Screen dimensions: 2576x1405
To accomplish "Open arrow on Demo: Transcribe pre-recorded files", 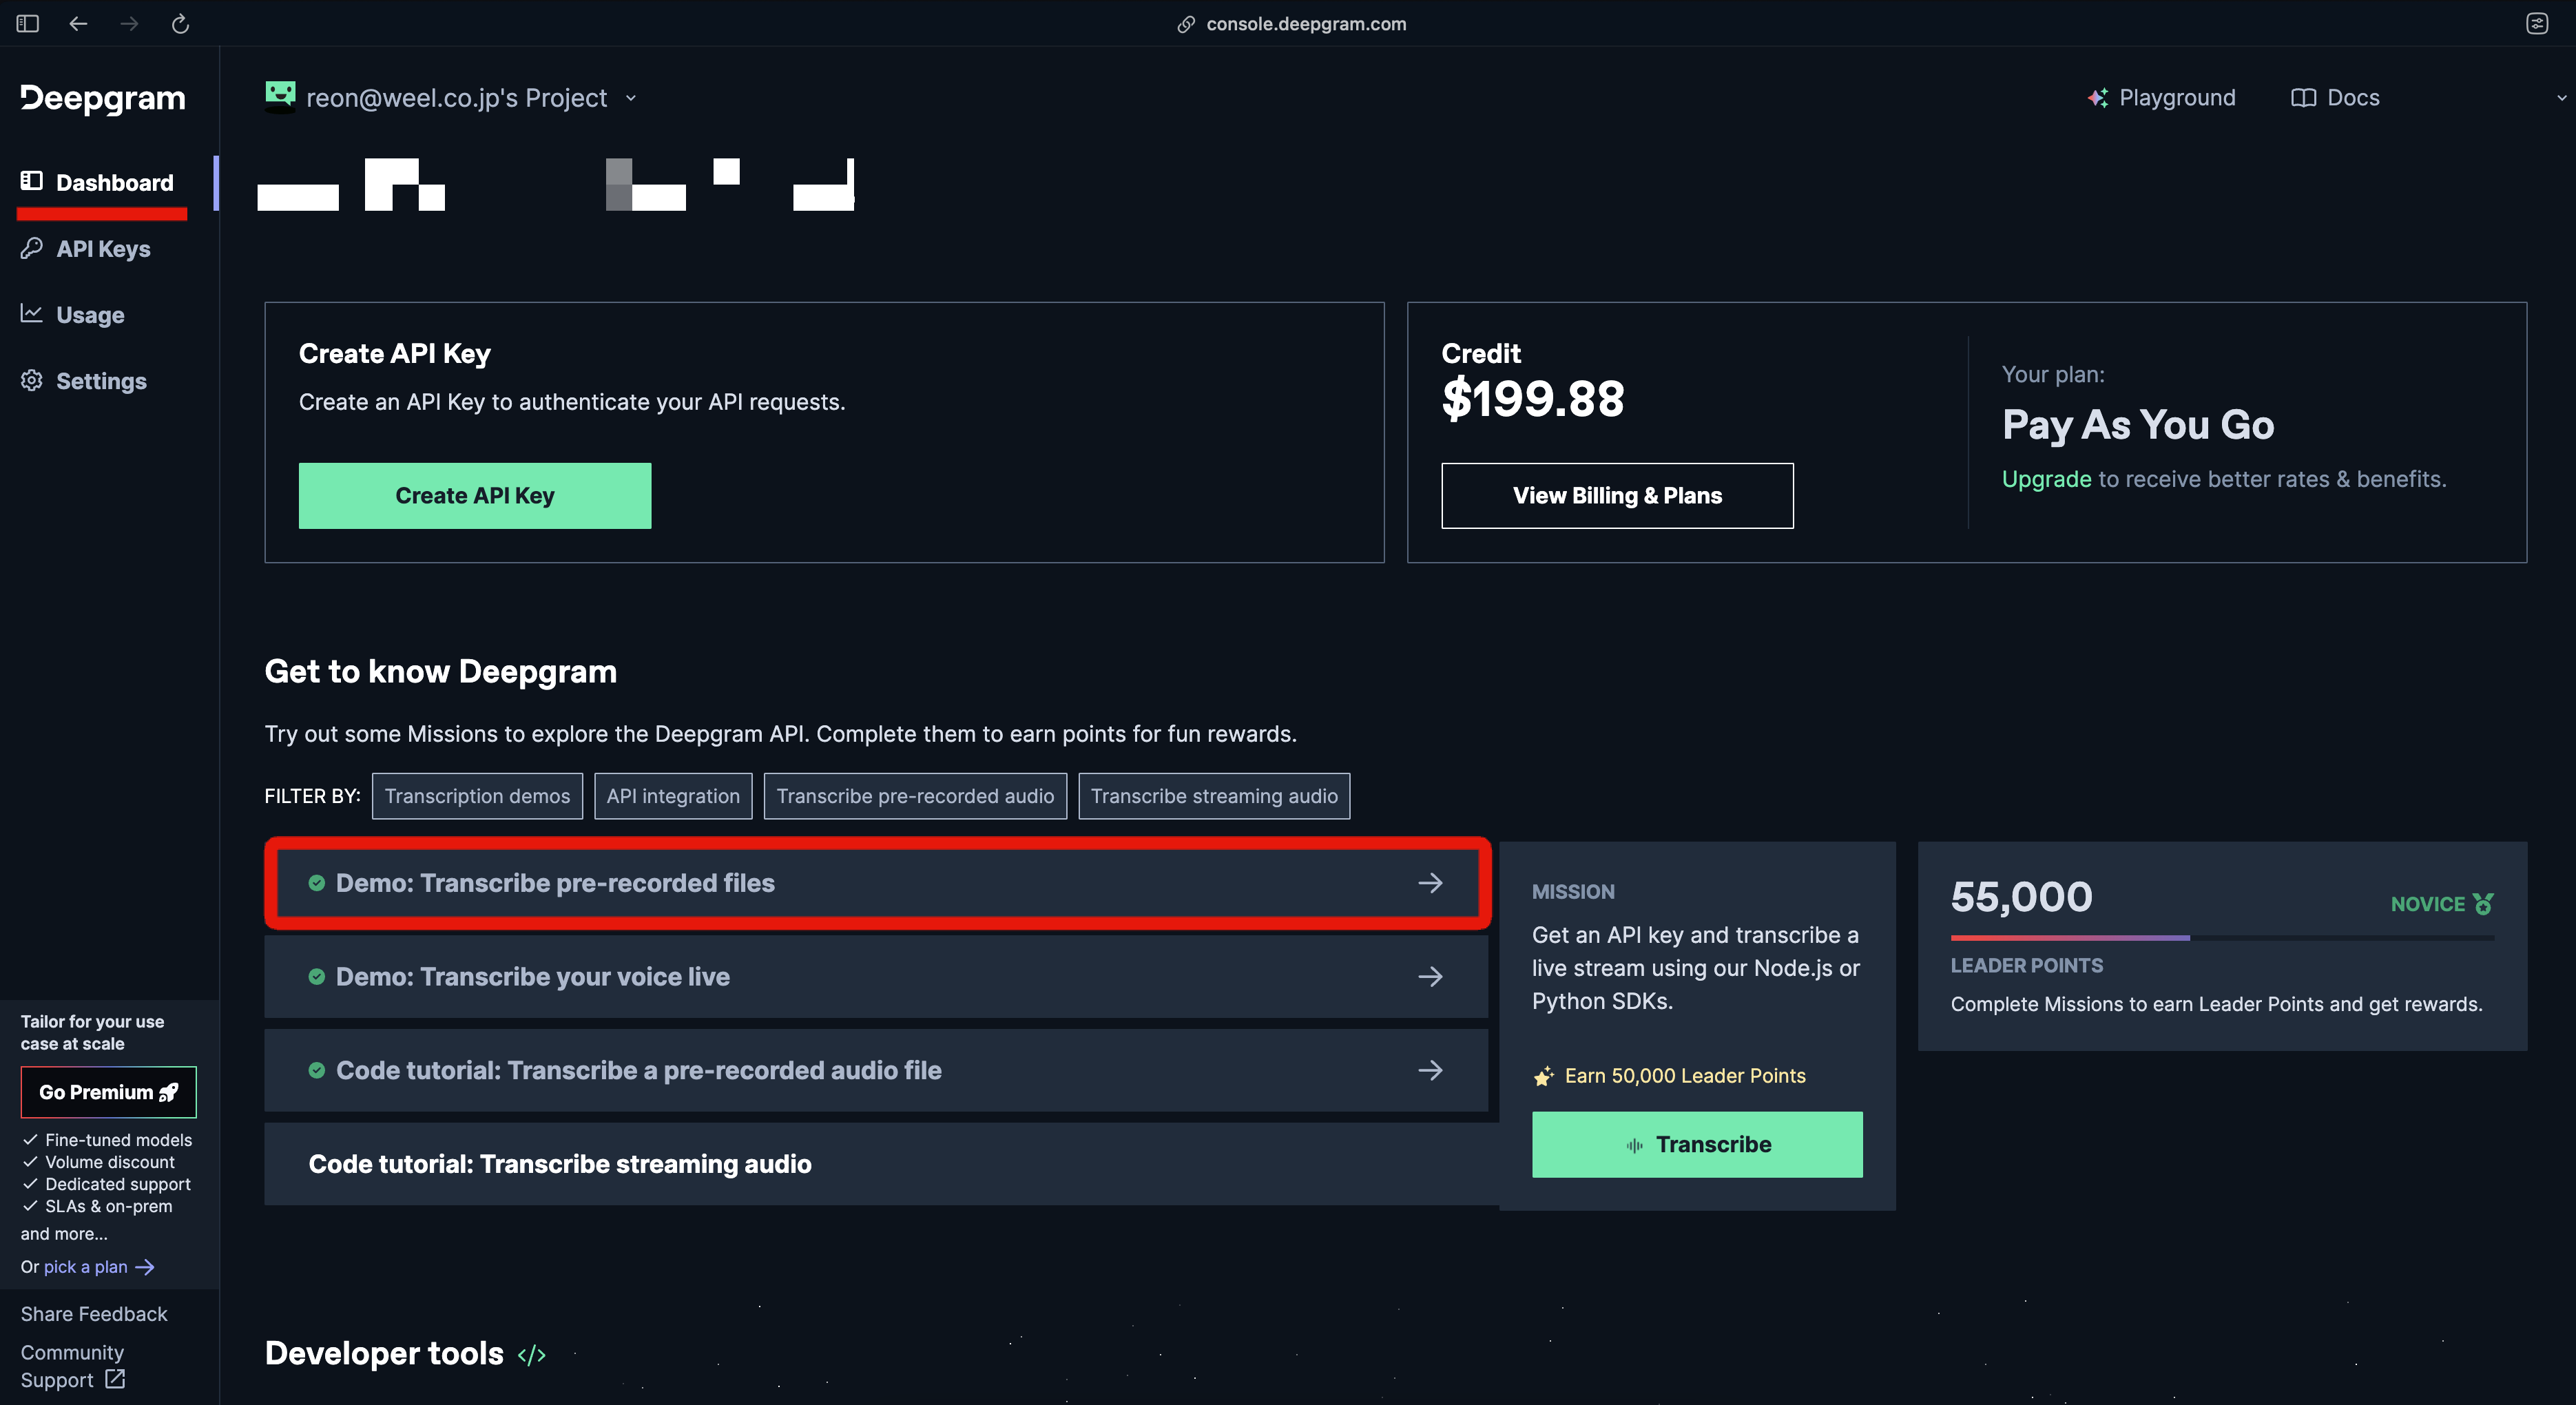I will pos(1430,883).
